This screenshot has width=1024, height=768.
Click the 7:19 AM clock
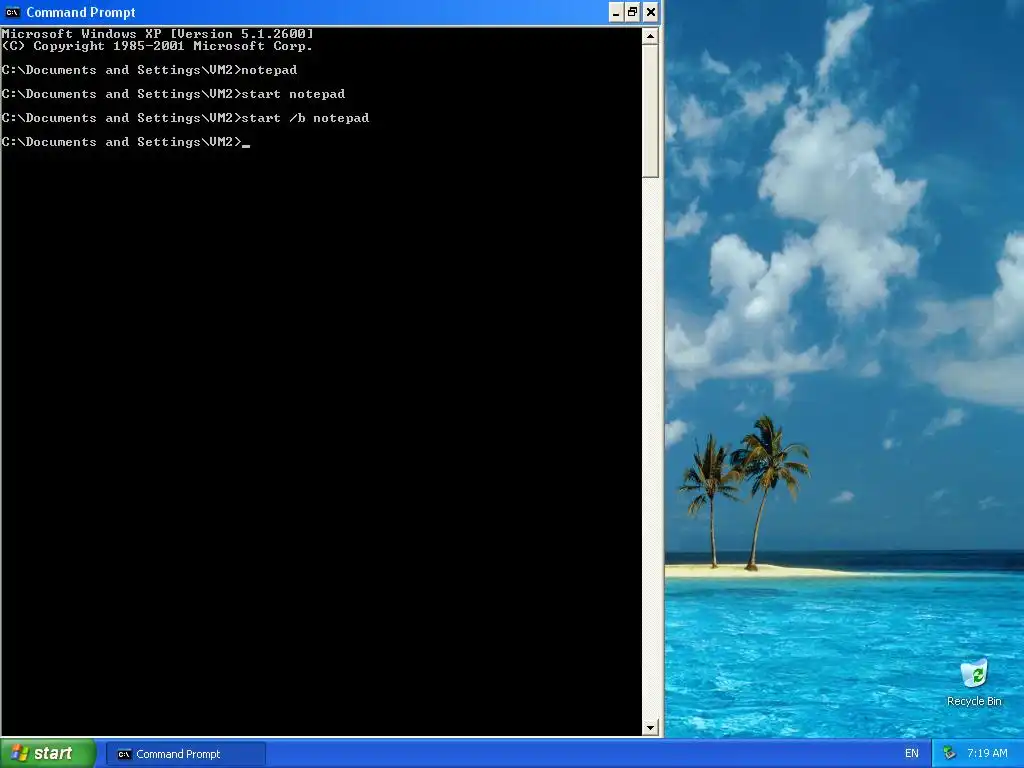point(987,754)
